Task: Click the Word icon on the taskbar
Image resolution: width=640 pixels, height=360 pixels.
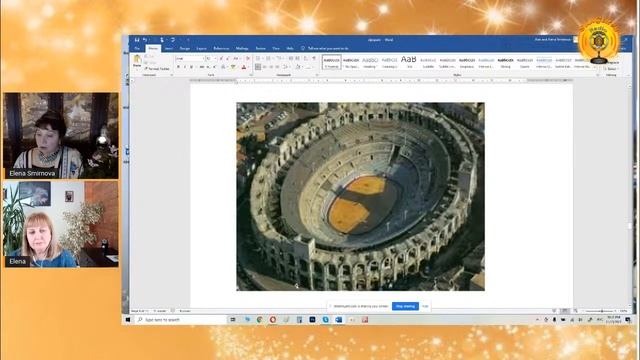Action: [x=338, y=320]
